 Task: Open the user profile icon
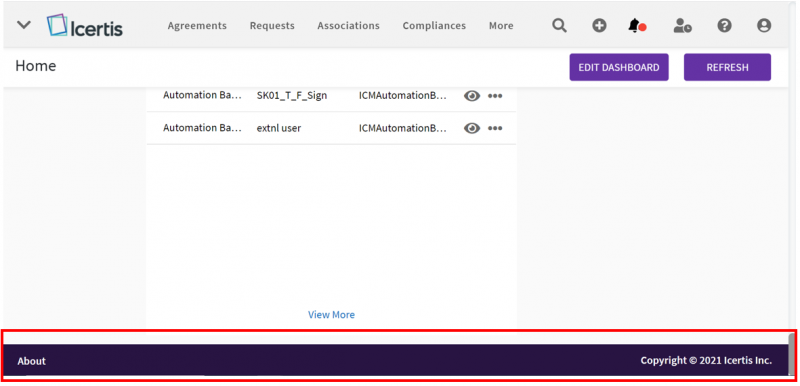(764, 25)
